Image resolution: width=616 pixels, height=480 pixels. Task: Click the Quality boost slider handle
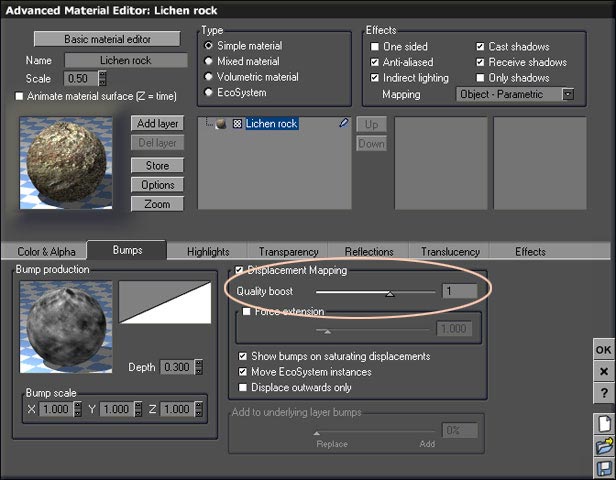click(x=389, y=293)
